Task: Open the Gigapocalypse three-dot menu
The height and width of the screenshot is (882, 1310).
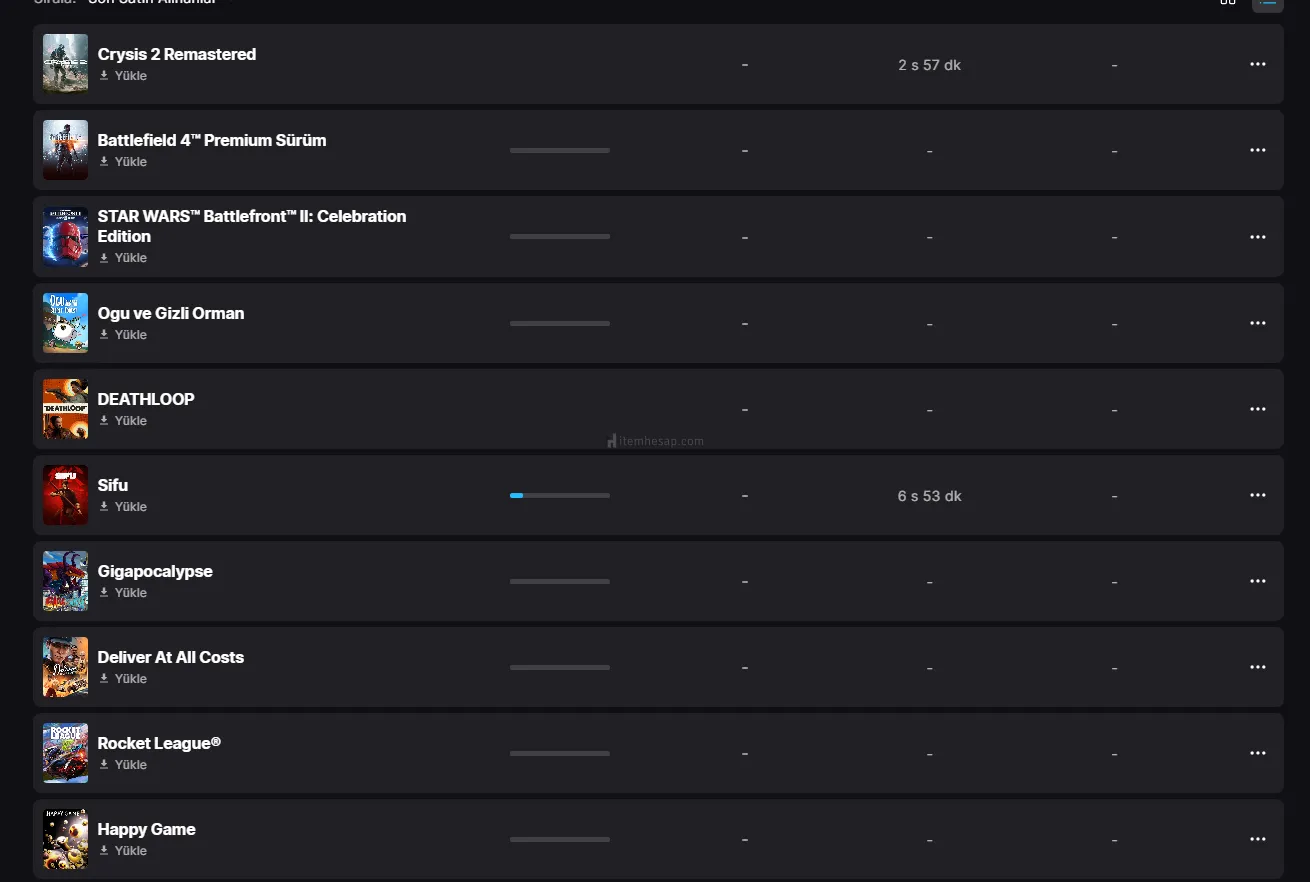Action: point(1258,581)
